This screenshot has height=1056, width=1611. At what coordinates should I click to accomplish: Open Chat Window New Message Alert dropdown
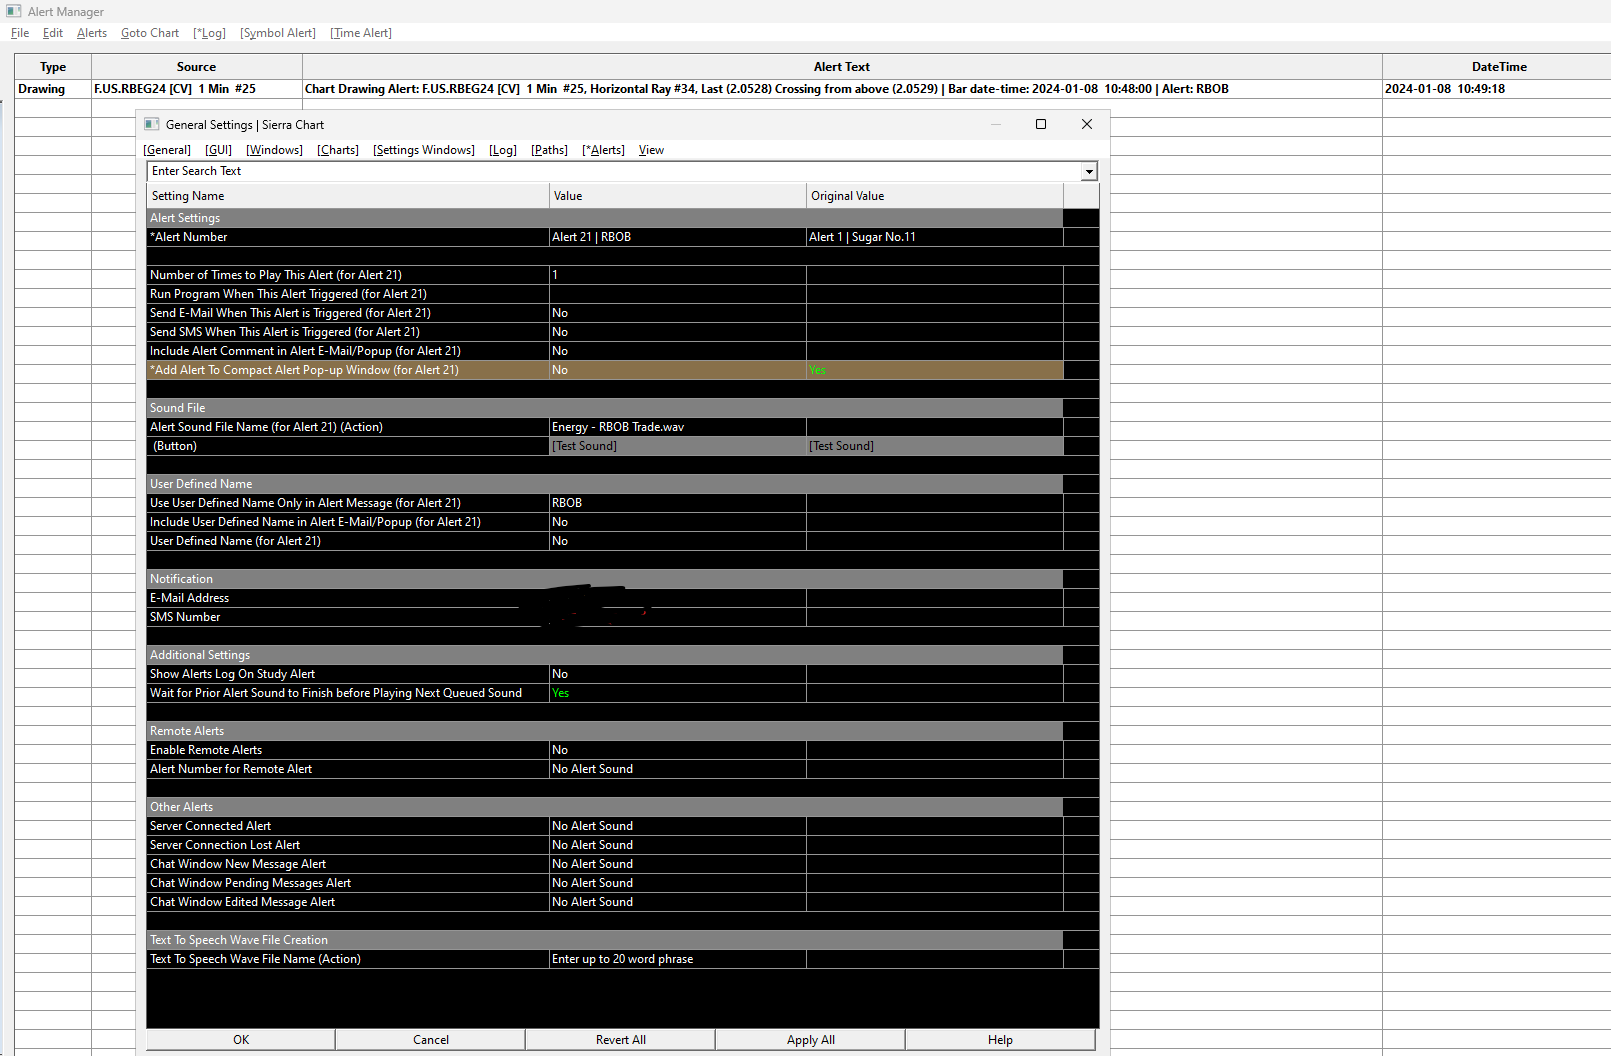pos(677,864)
